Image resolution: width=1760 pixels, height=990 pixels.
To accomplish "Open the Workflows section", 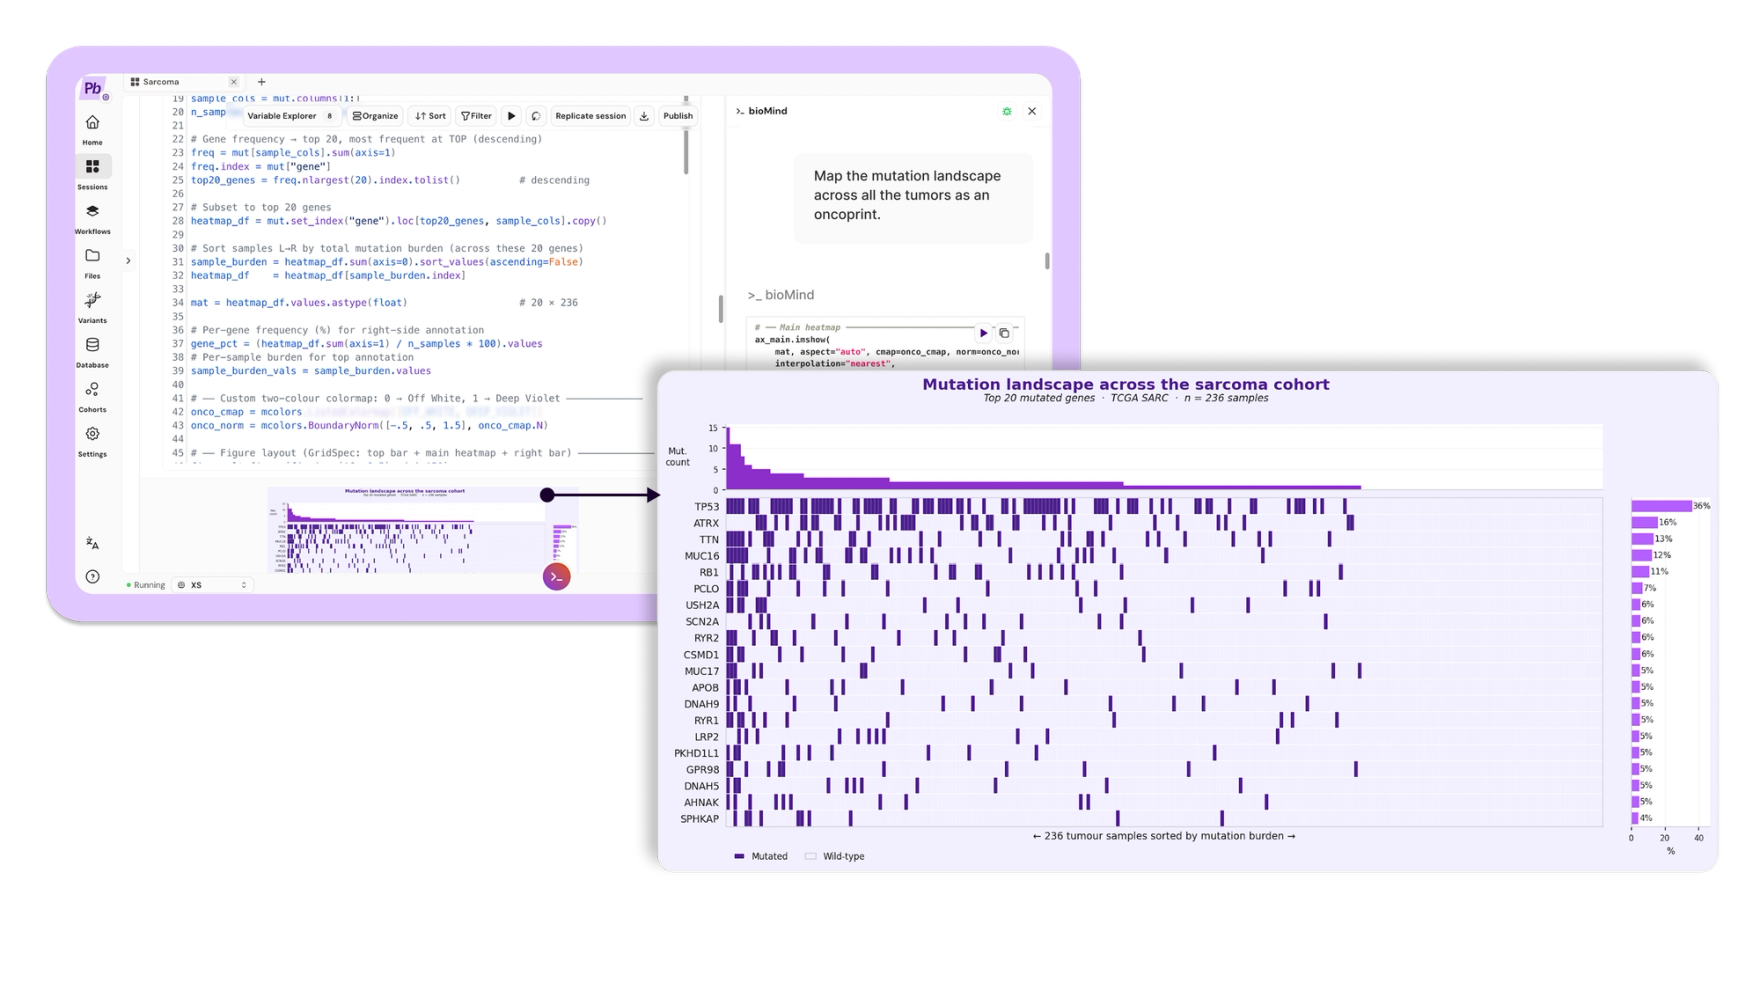I will [92, 218].
